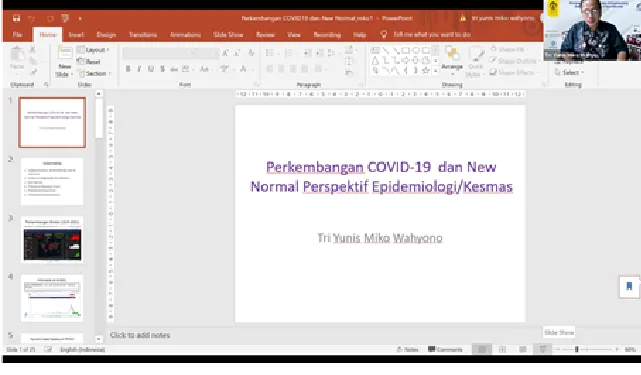This screenshot has height=375, width=641.
Task: Click 'Click to add notes' area
Action: [140, 335]
